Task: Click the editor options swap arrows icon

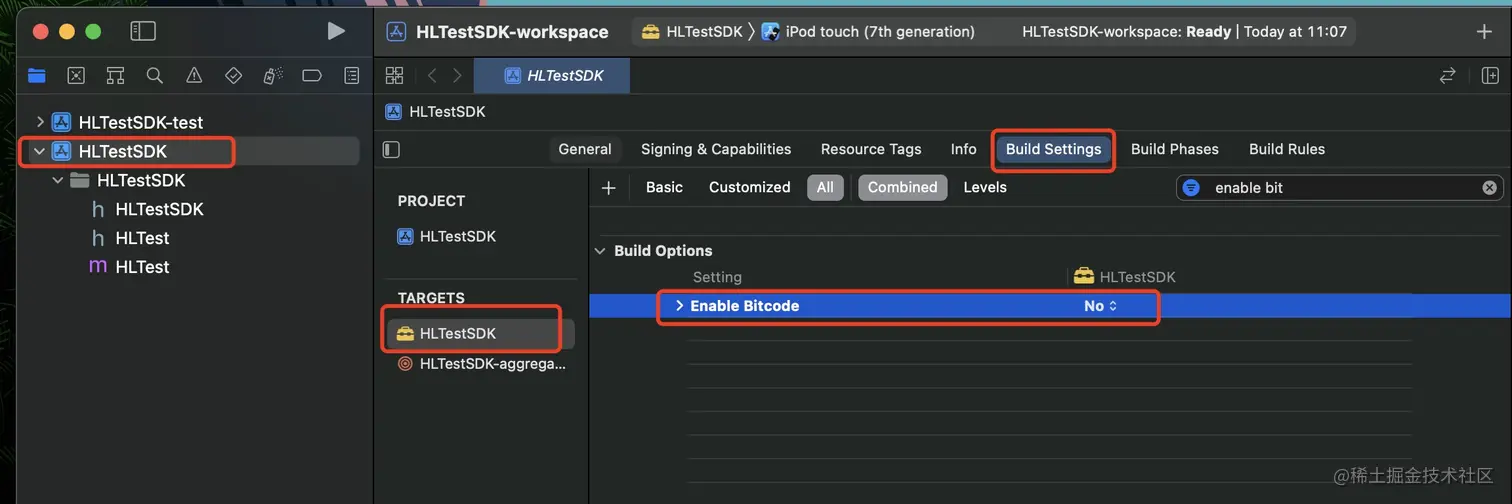Action: [x=1447, y=75]
